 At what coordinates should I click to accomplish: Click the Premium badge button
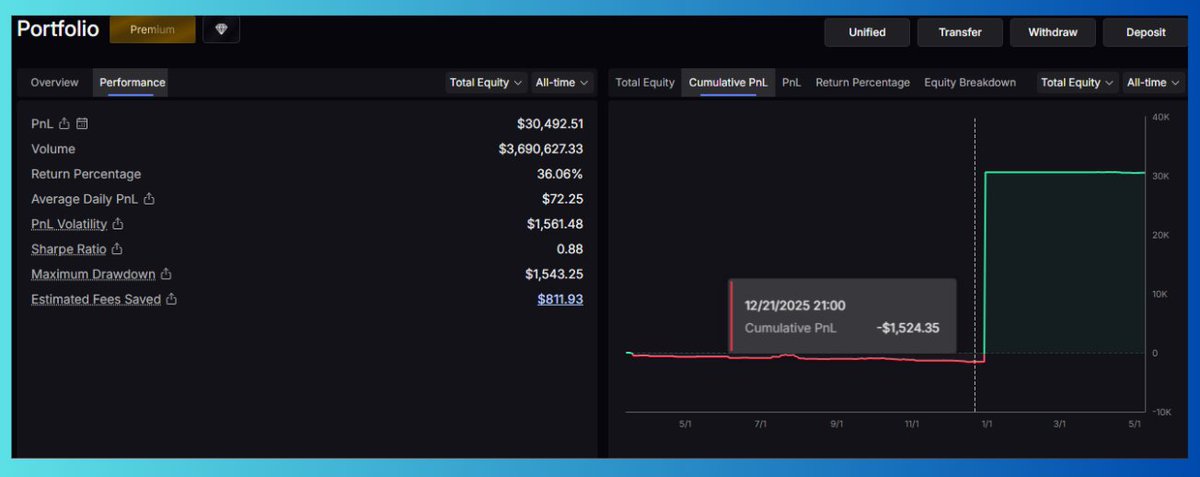point(152,30)
